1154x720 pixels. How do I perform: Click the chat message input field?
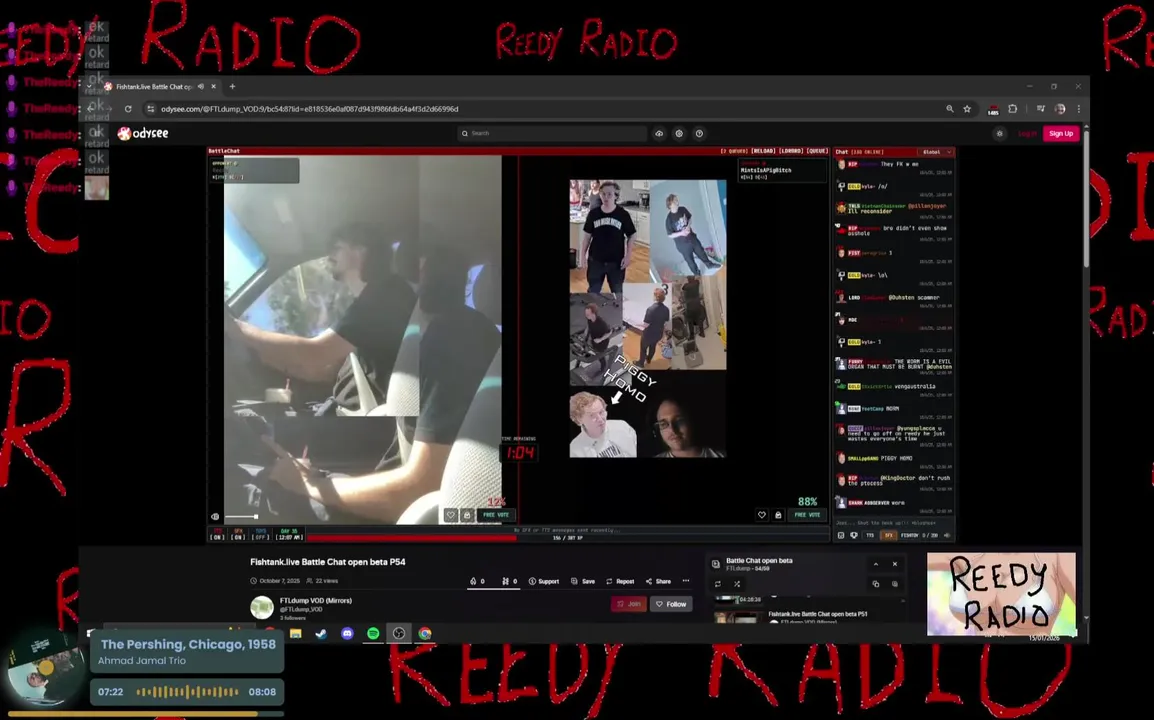tap(893, 523)
